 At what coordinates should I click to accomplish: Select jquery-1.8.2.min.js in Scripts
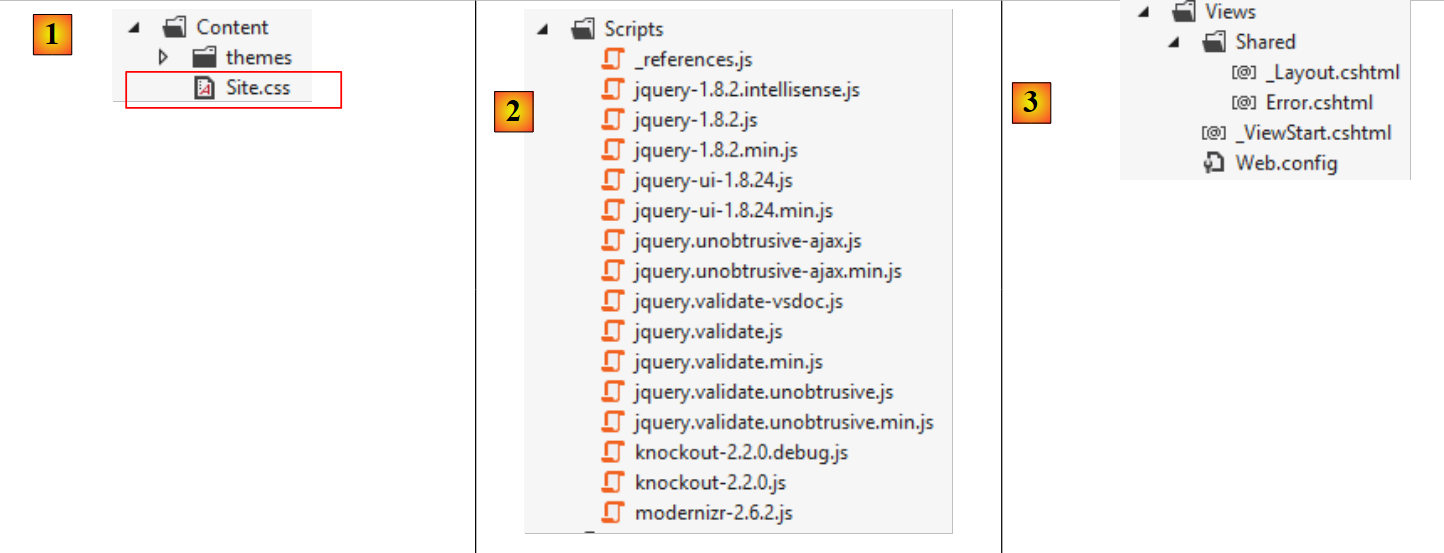715,151
